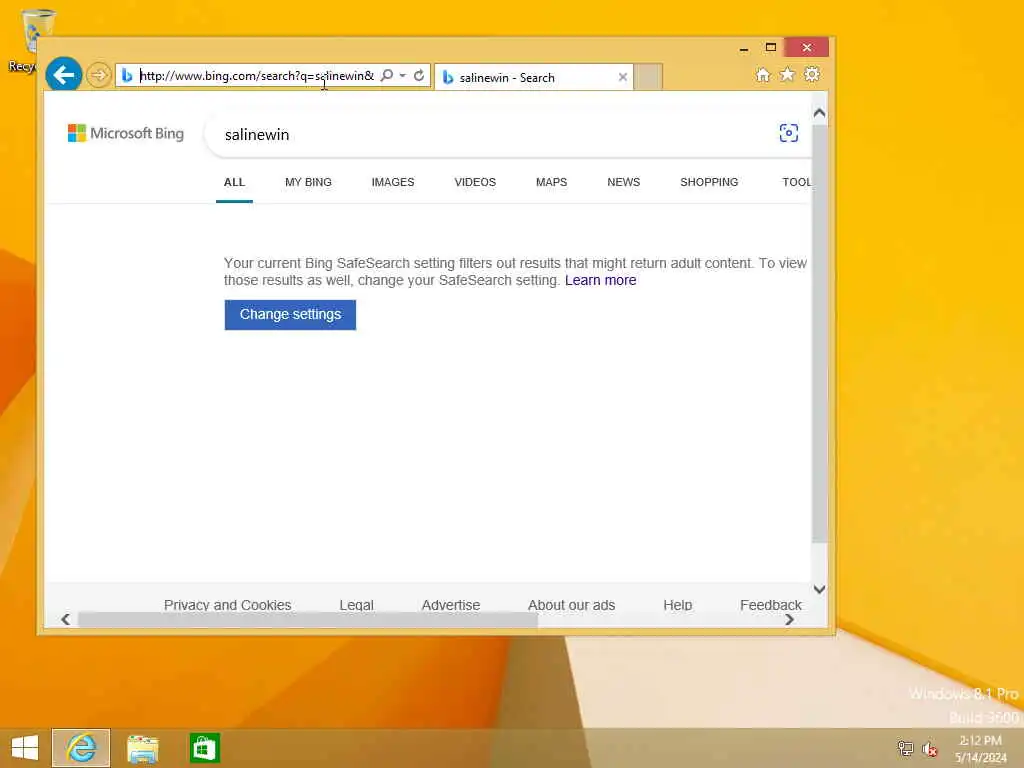Select the 'salinewin - Search' tab
1024x768 pixels.
[x=534, y=77]
